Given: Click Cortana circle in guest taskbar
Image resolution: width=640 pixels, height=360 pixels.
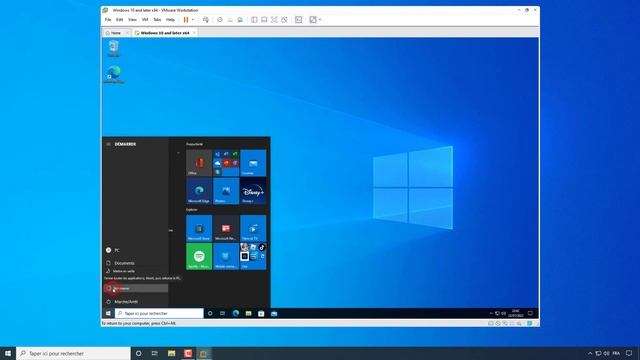Looking at the screenshot, I should point(210,313).
